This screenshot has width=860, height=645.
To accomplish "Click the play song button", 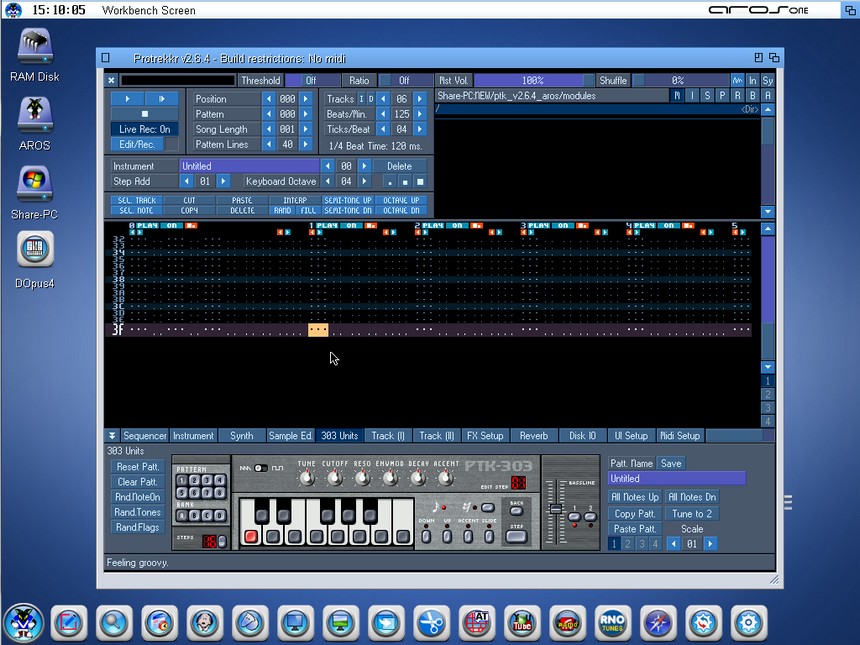I will (x=127, y=99).
